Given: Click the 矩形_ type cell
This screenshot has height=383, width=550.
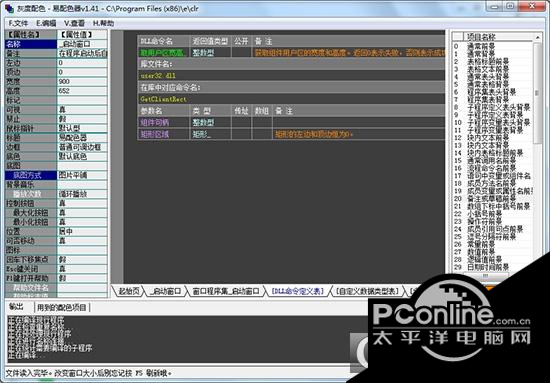Looking at the screenshot, I should pyautogui.click(x=210, y=134).
